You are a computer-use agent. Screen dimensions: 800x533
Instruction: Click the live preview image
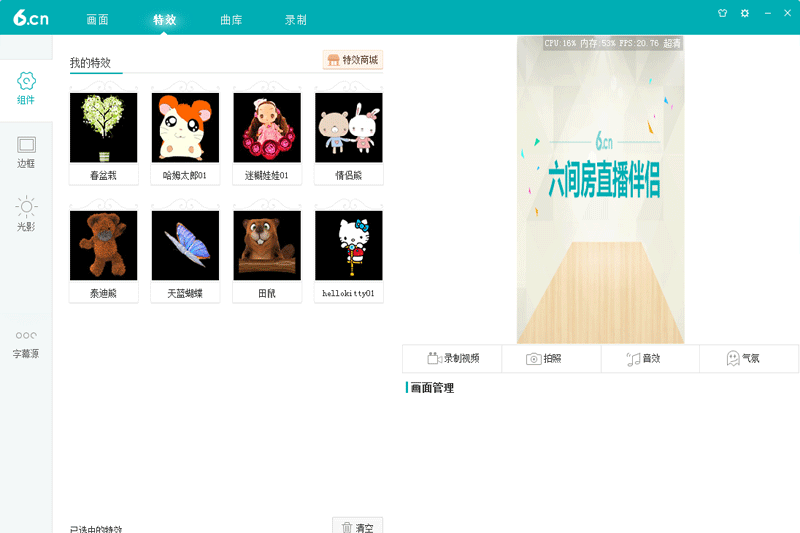601,190
